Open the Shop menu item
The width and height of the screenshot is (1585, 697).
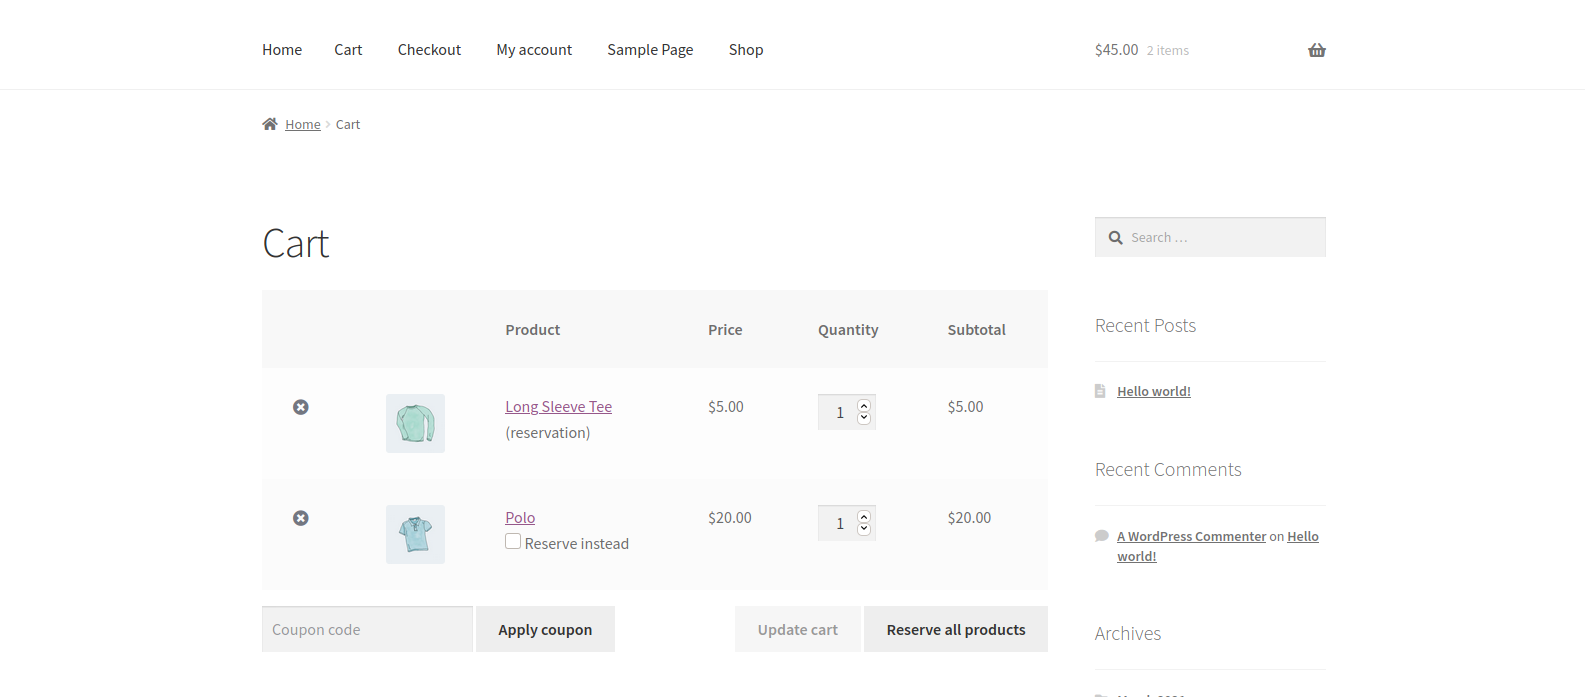(746, 50)
